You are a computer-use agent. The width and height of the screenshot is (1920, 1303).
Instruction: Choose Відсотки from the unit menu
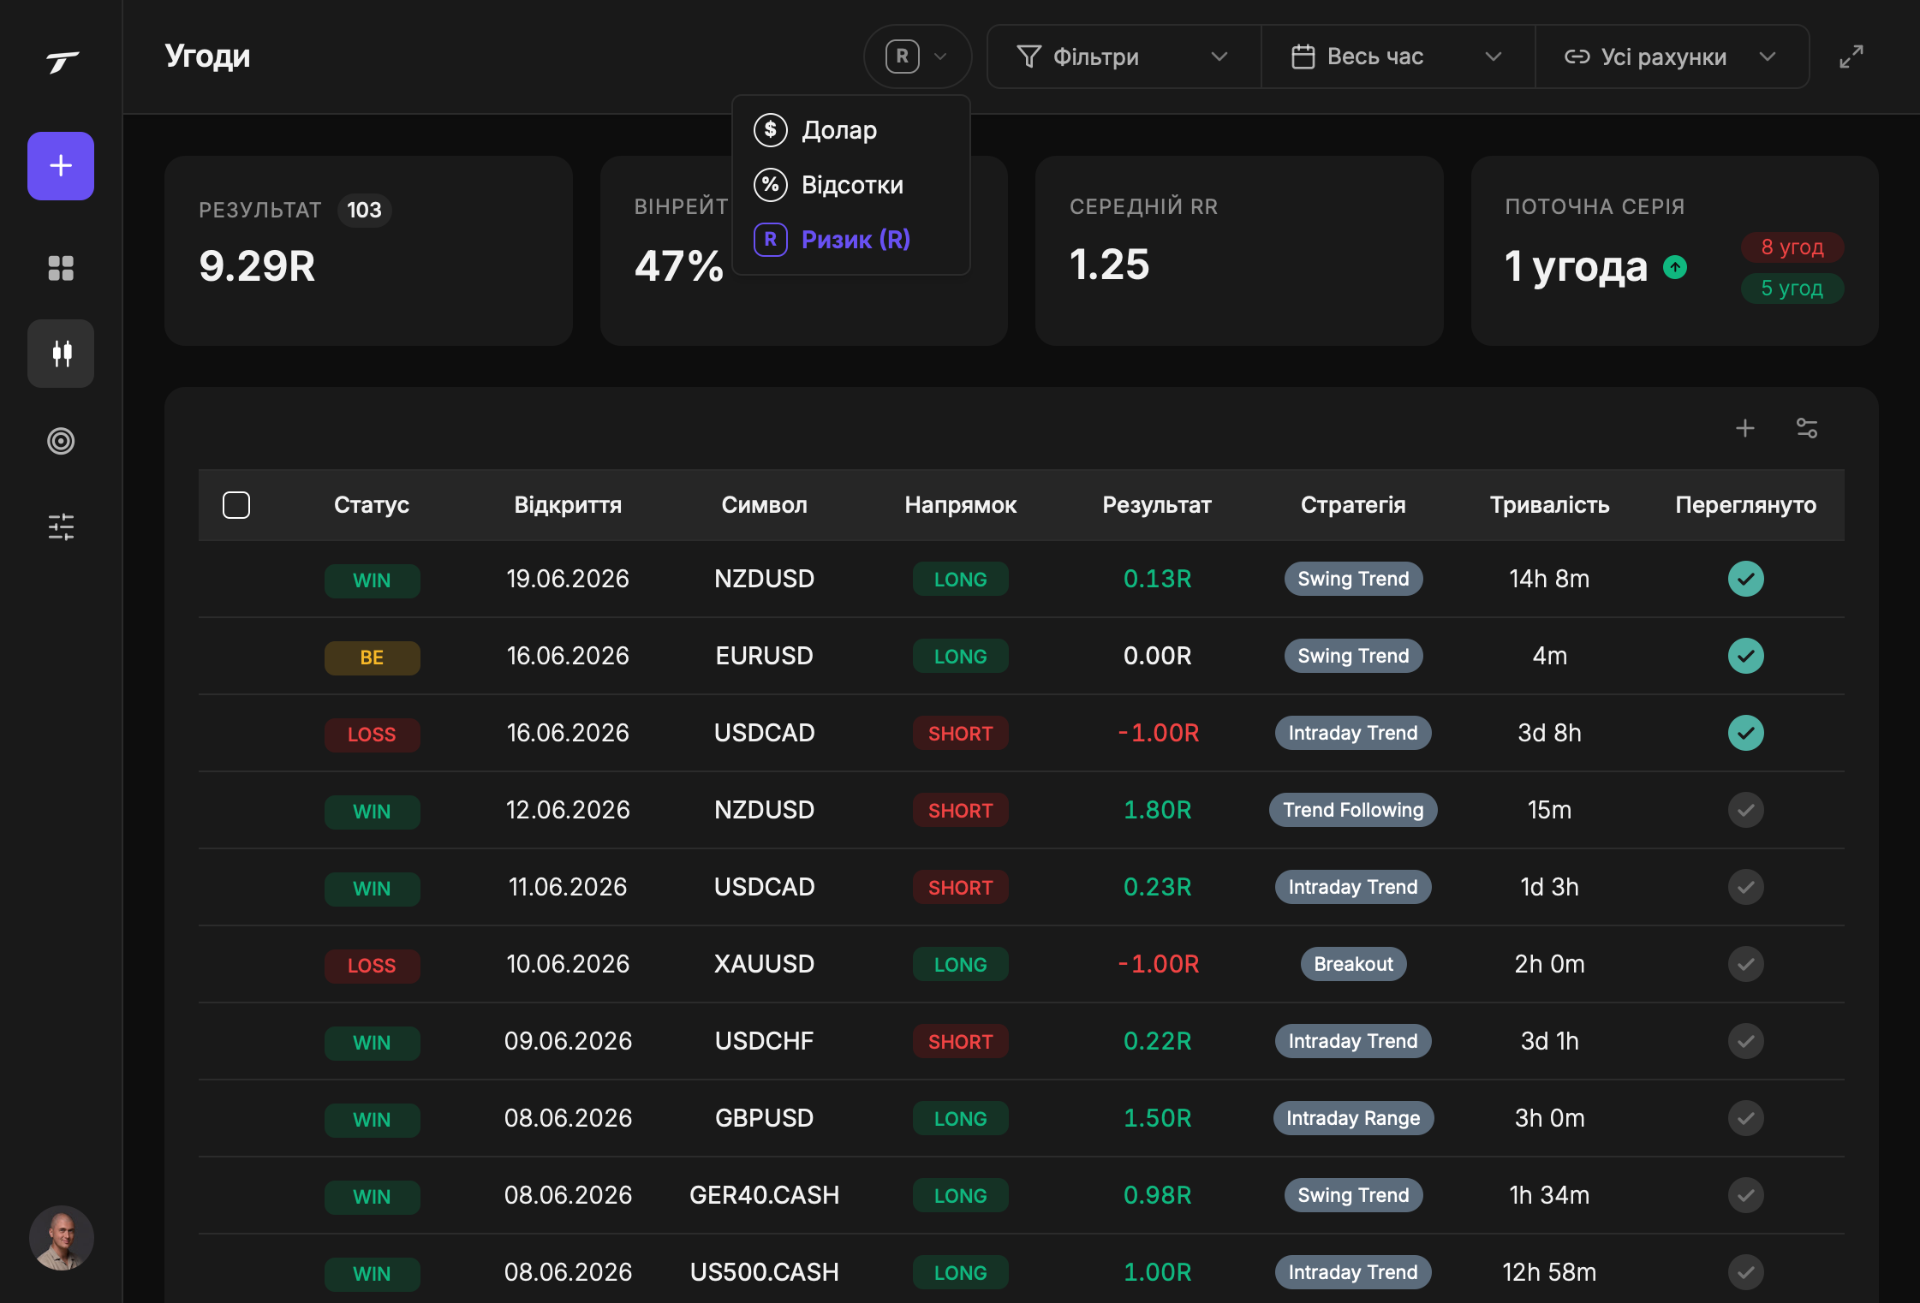850,185
